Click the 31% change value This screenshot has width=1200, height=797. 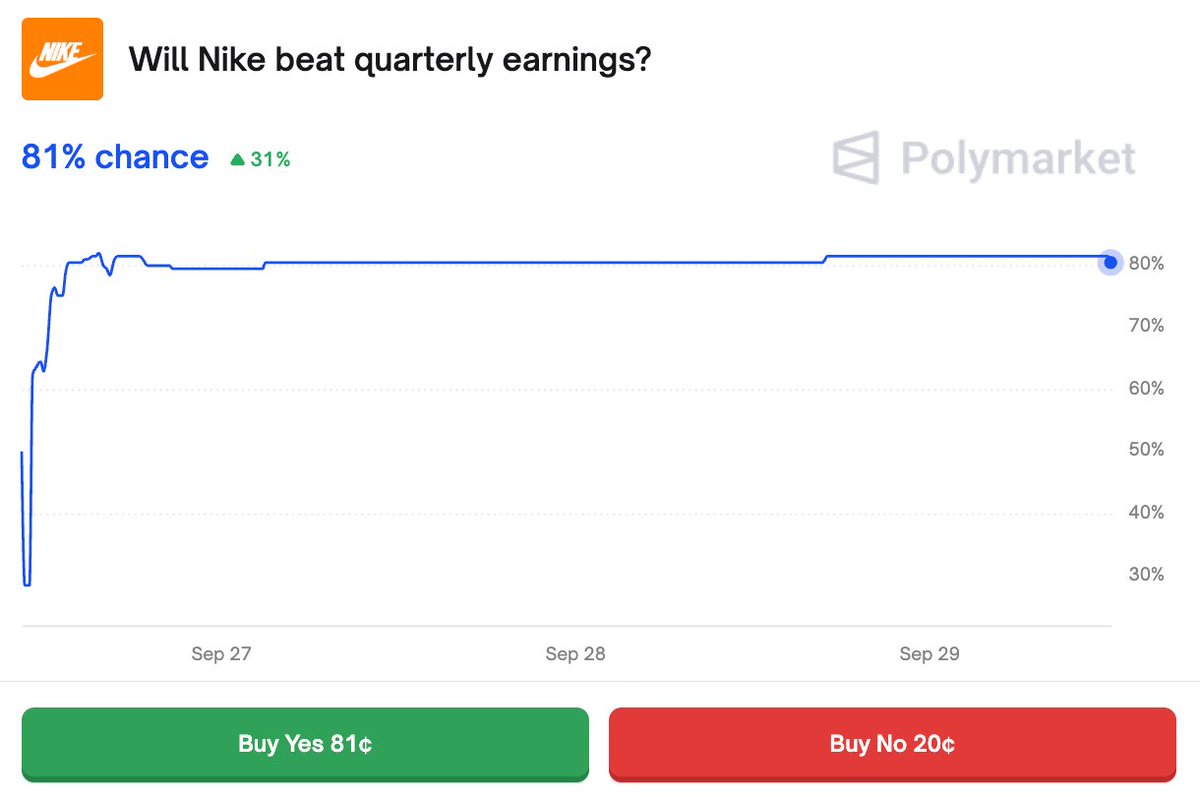pos(270,159)
